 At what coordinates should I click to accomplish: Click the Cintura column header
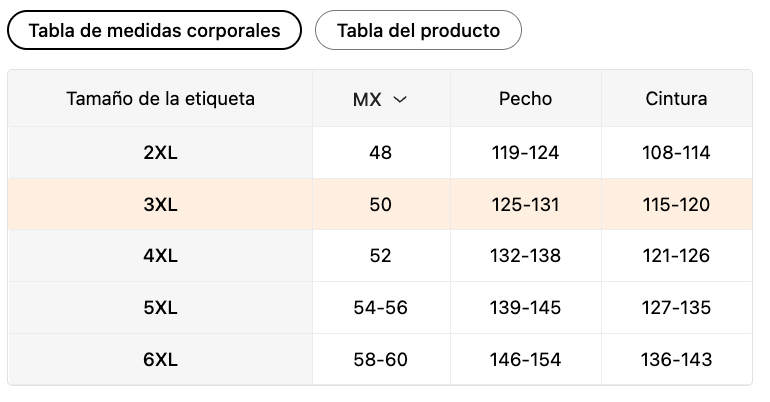click(676, 99)
